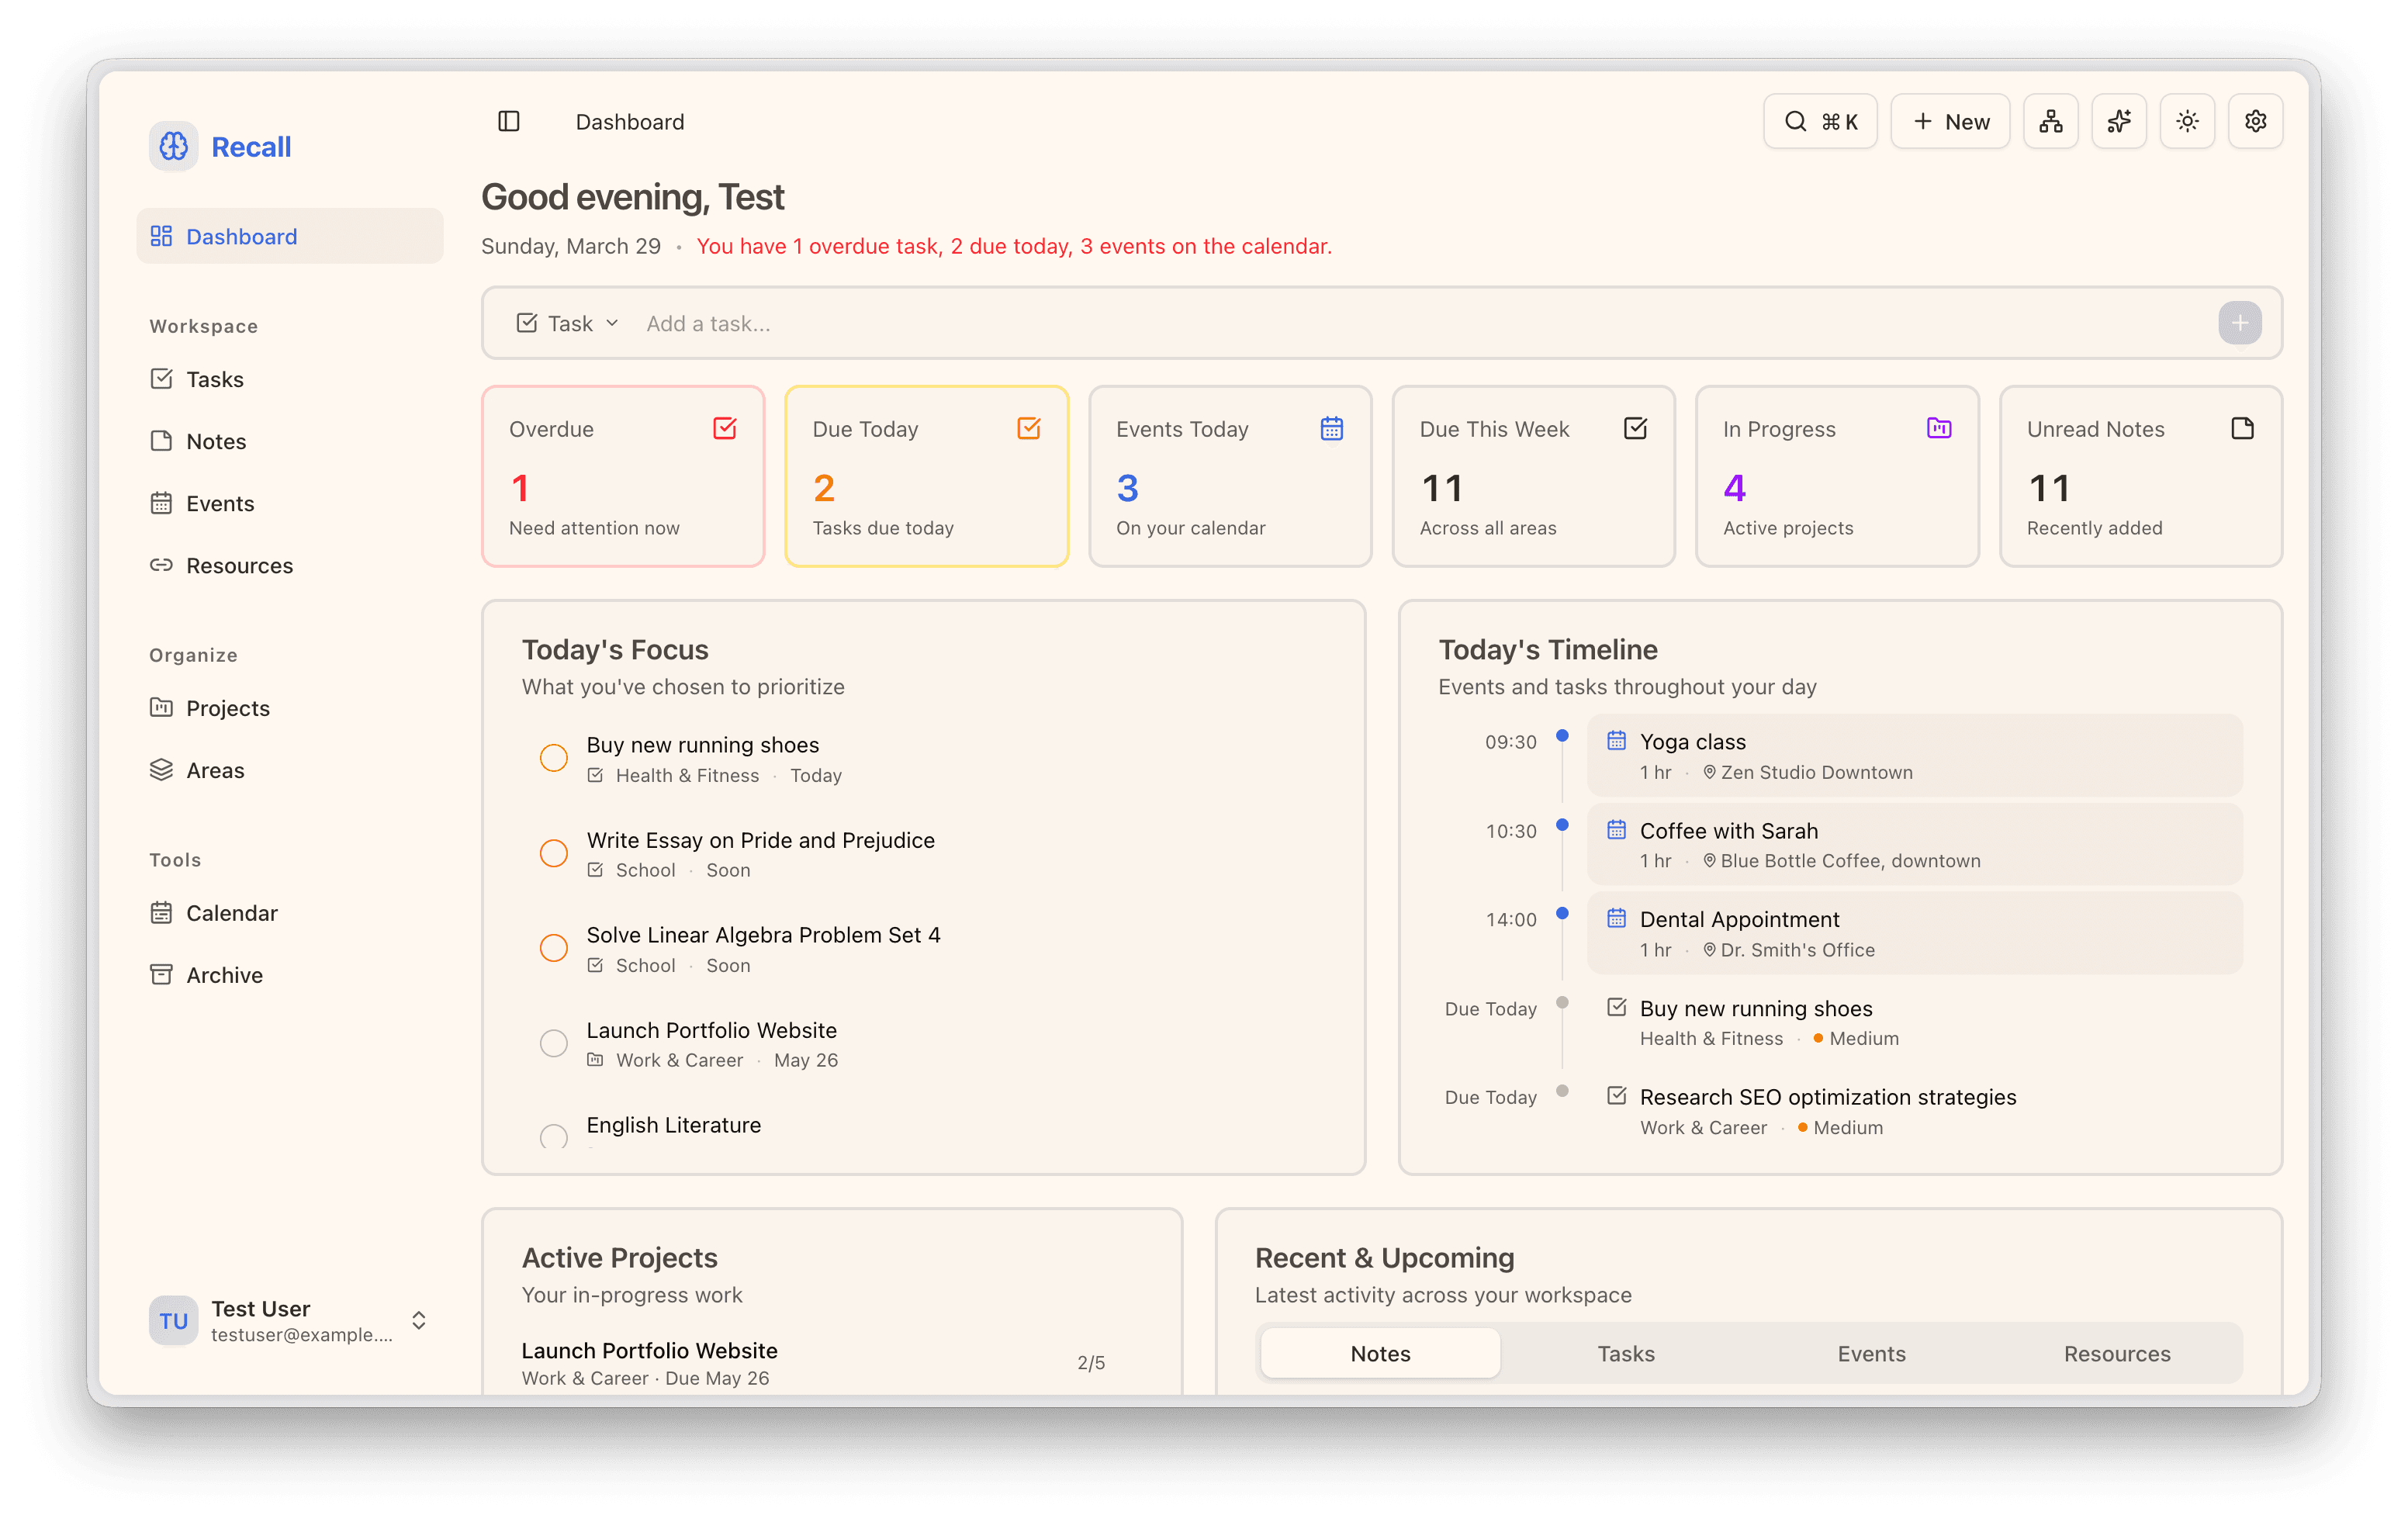Open Resources in the Workspace sidebar
This screenshot has height=1522, width=2408.
point(239,565)
